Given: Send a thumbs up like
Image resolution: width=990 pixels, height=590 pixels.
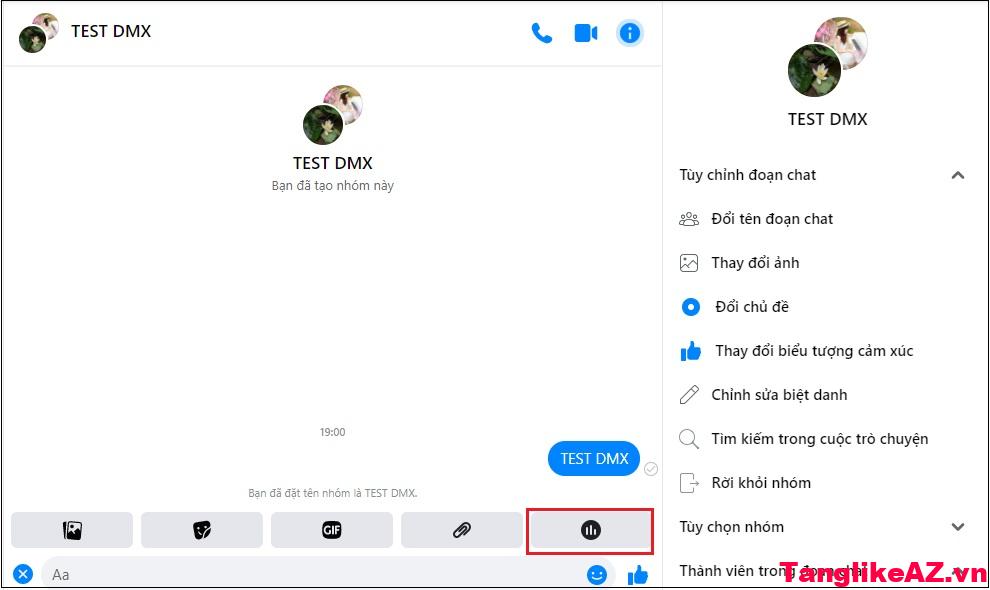Looking at the screenshot, I should coord(638,574).
